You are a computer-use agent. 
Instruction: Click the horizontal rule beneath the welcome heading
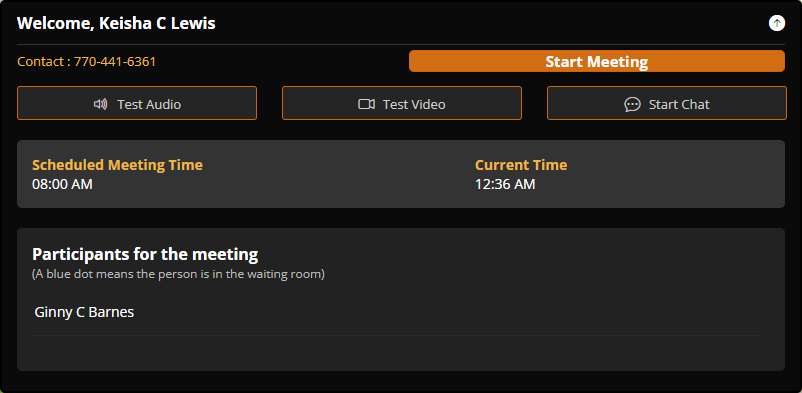401,45
